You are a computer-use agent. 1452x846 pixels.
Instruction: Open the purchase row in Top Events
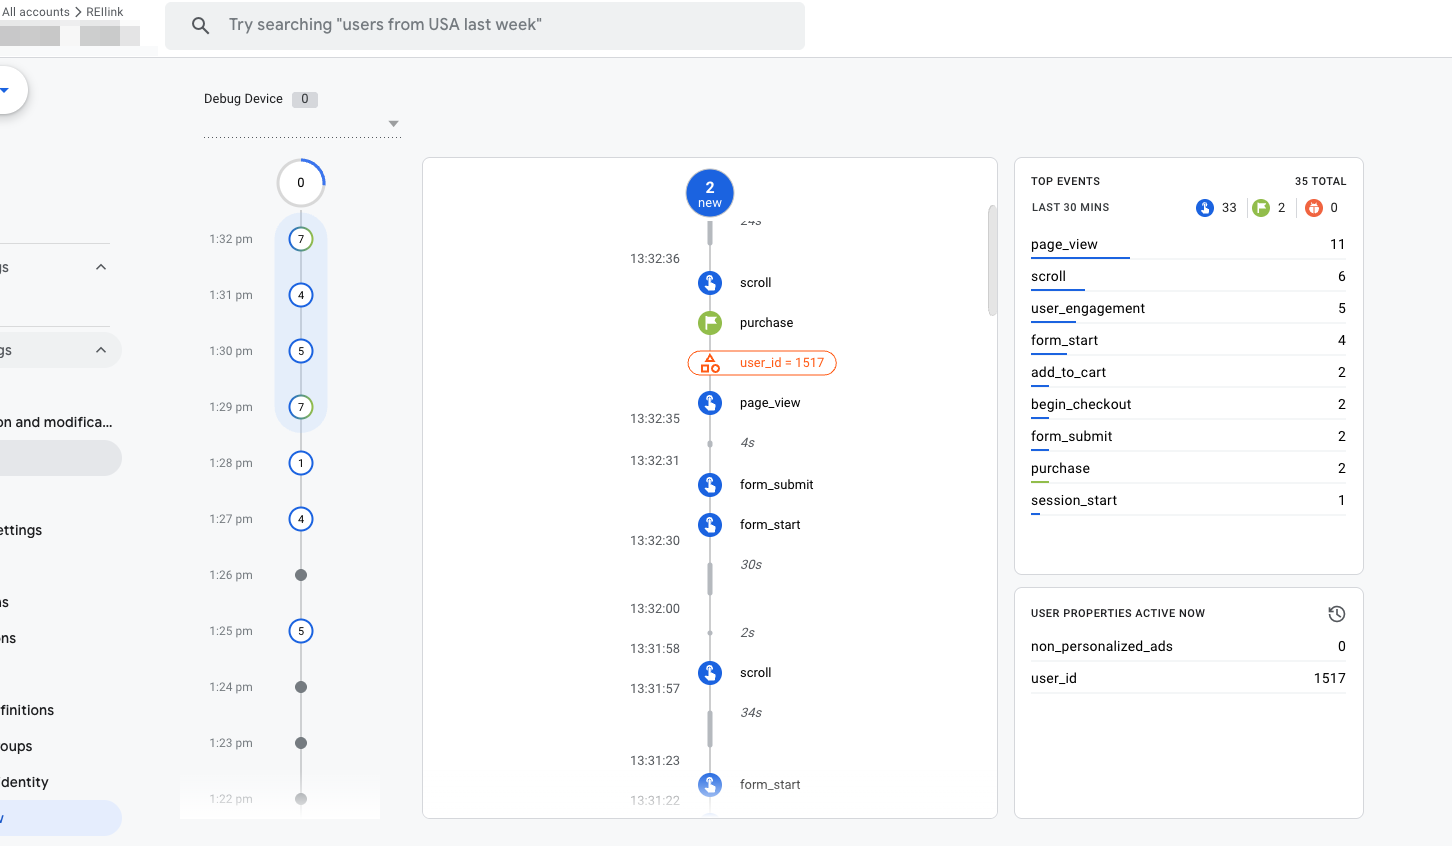[1188, 469]
